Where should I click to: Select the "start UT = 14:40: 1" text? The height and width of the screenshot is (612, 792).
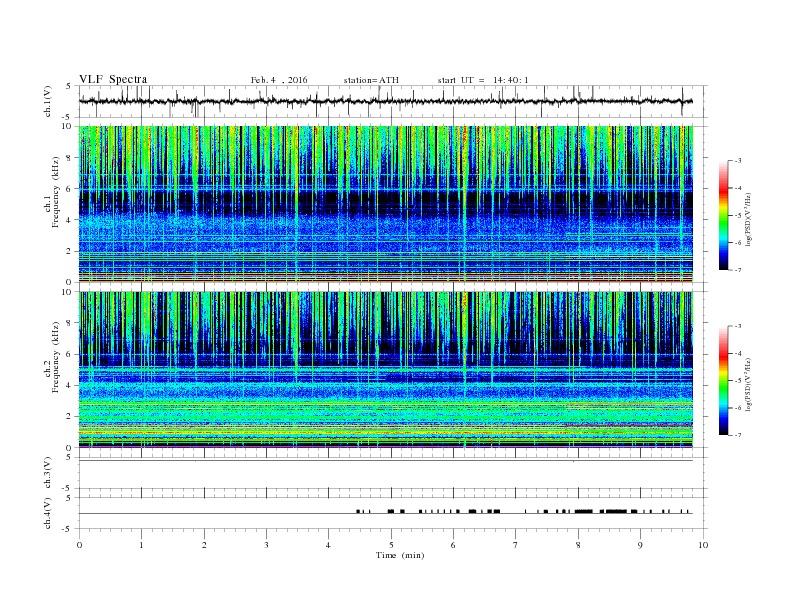483,80
